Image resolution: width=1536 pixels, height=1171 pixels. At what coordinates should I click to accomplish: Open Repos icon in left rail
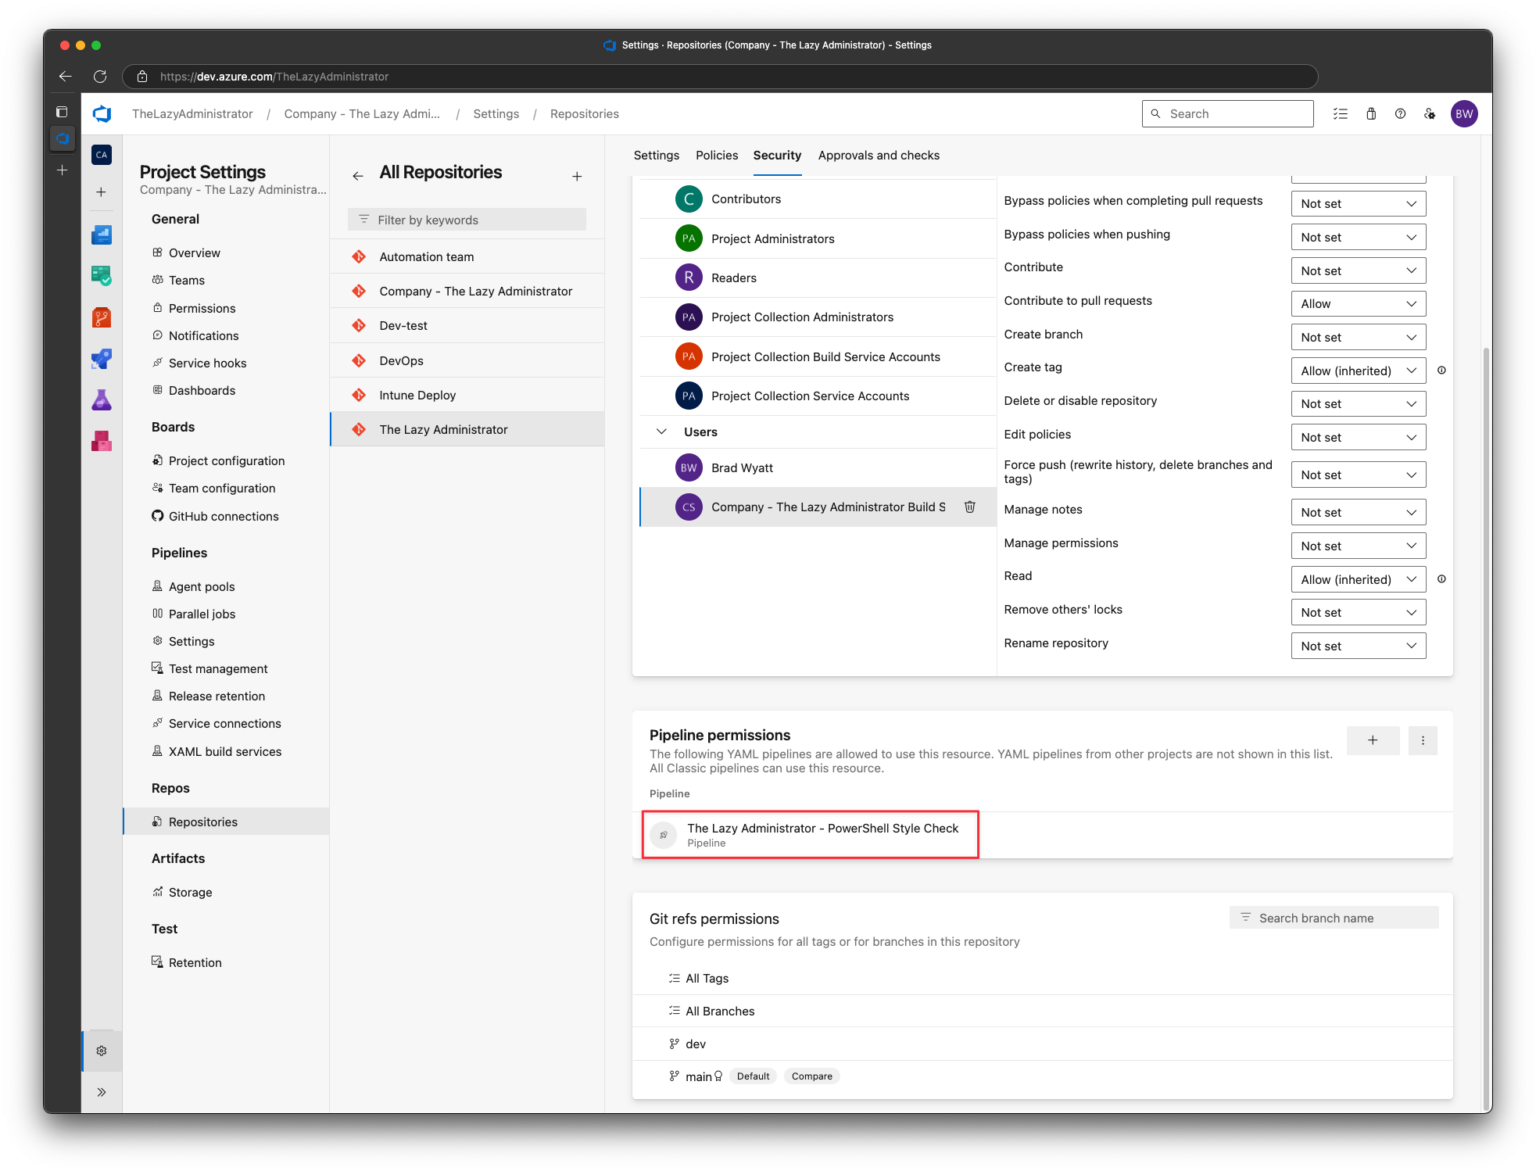[x=102, y=317]
